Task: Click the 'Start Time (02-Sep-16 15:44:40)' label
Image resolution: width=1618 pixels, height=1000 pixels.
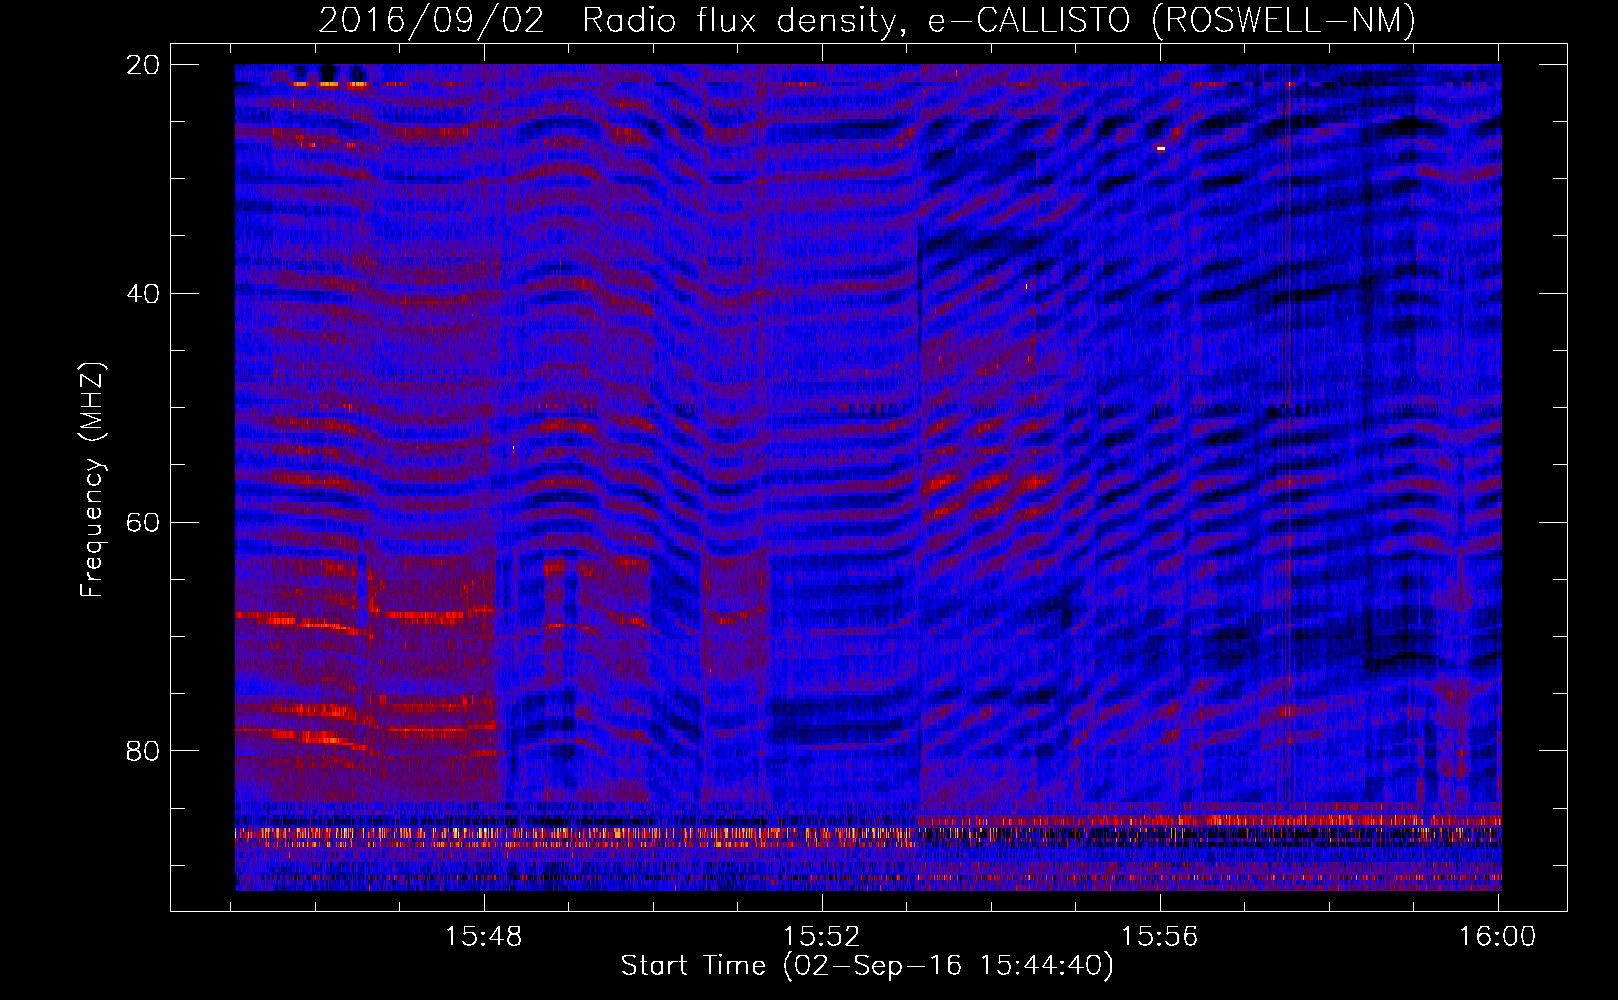Action: (x=867, y=966)
